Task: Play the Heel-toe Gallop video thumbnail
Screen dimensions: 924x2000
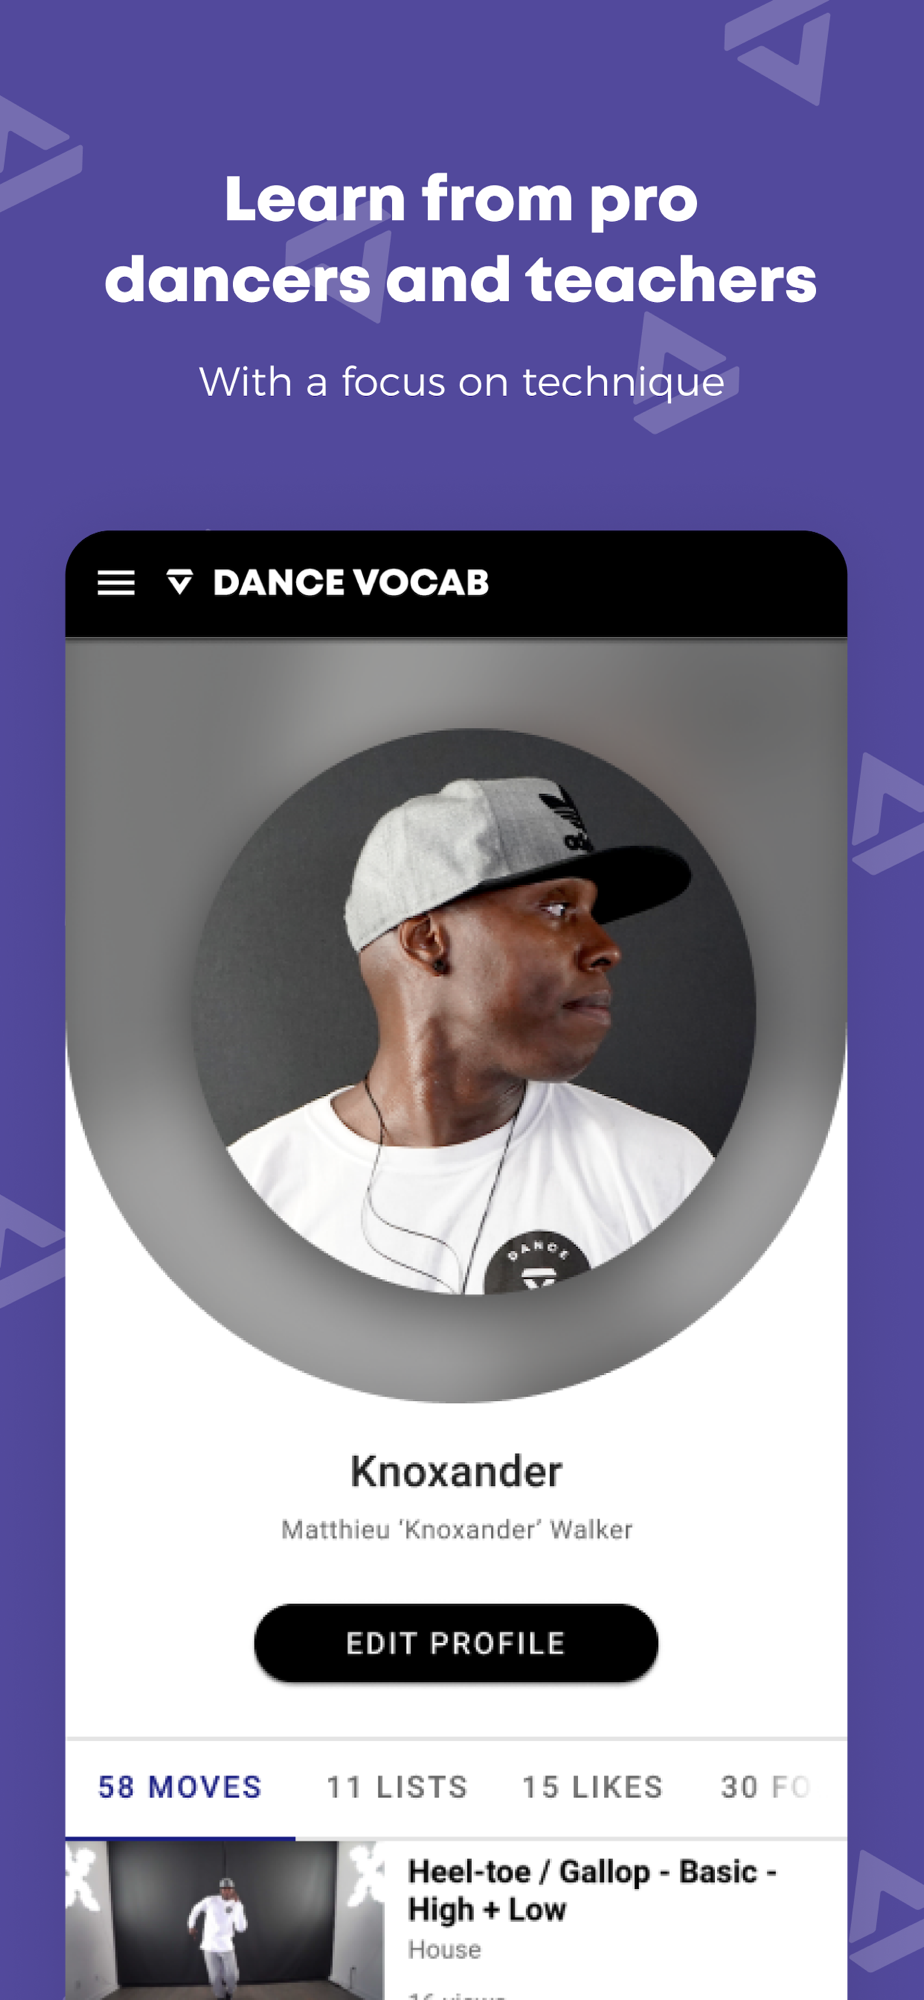Action: pyautogui.click(x=225, y=1920)
